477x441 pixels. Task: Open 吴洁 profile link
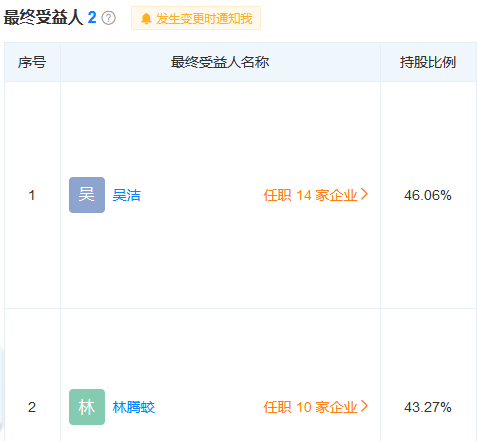127,195
